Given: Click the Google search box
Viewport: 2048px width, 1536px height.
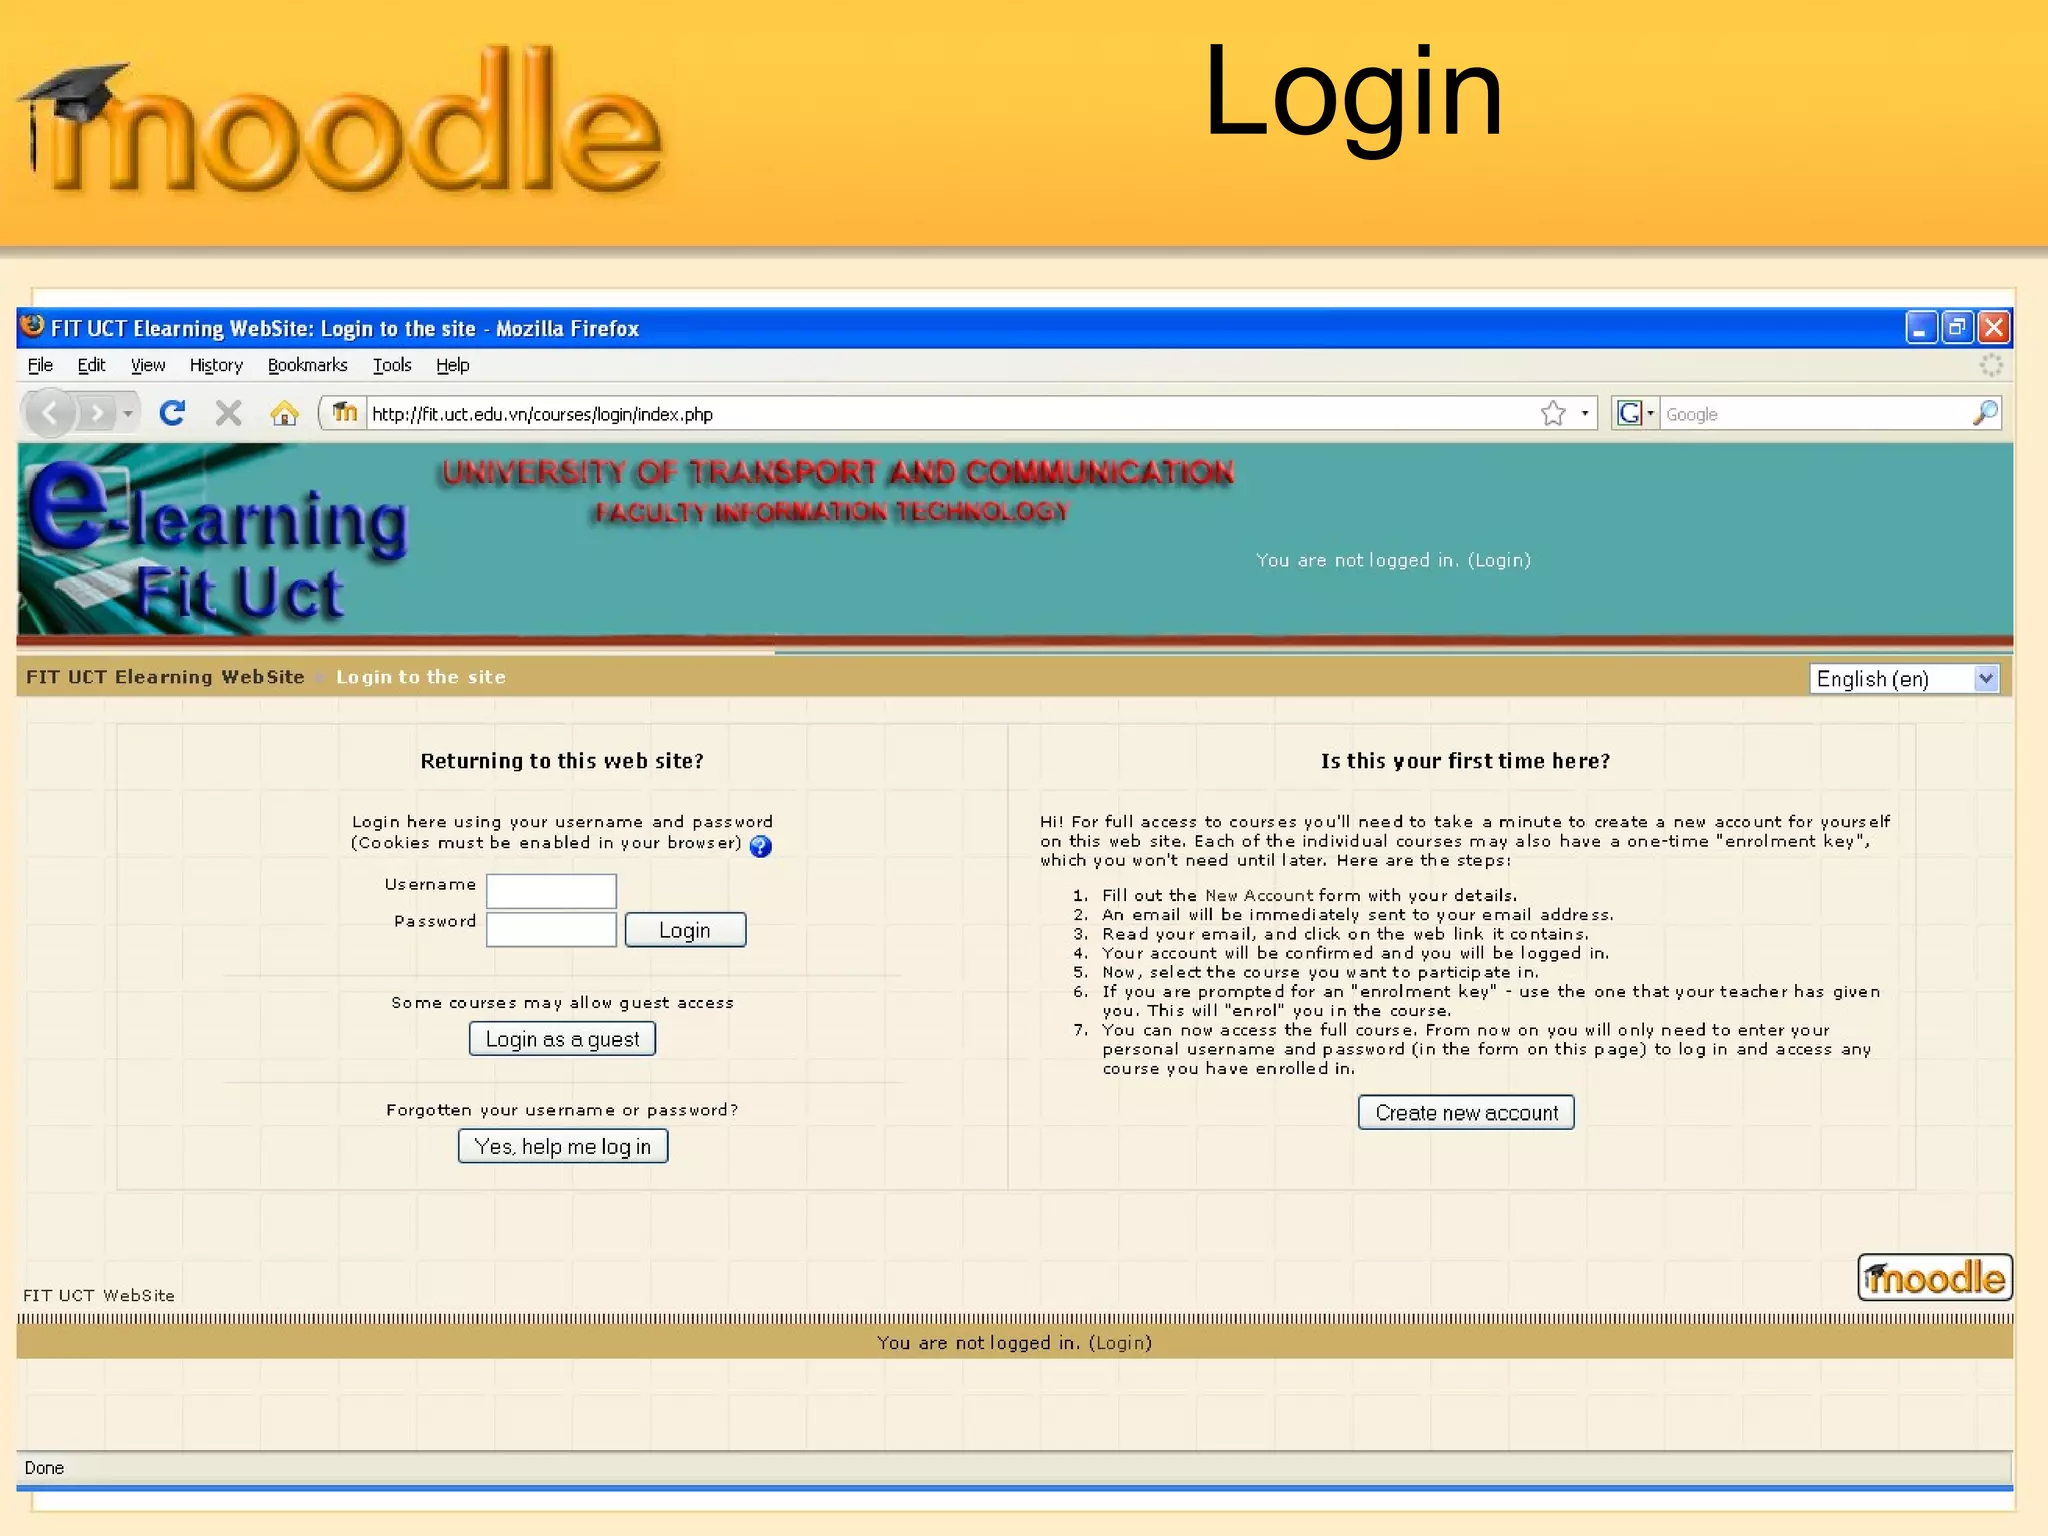Looking at the screenshot, I should pos(1814,413).
